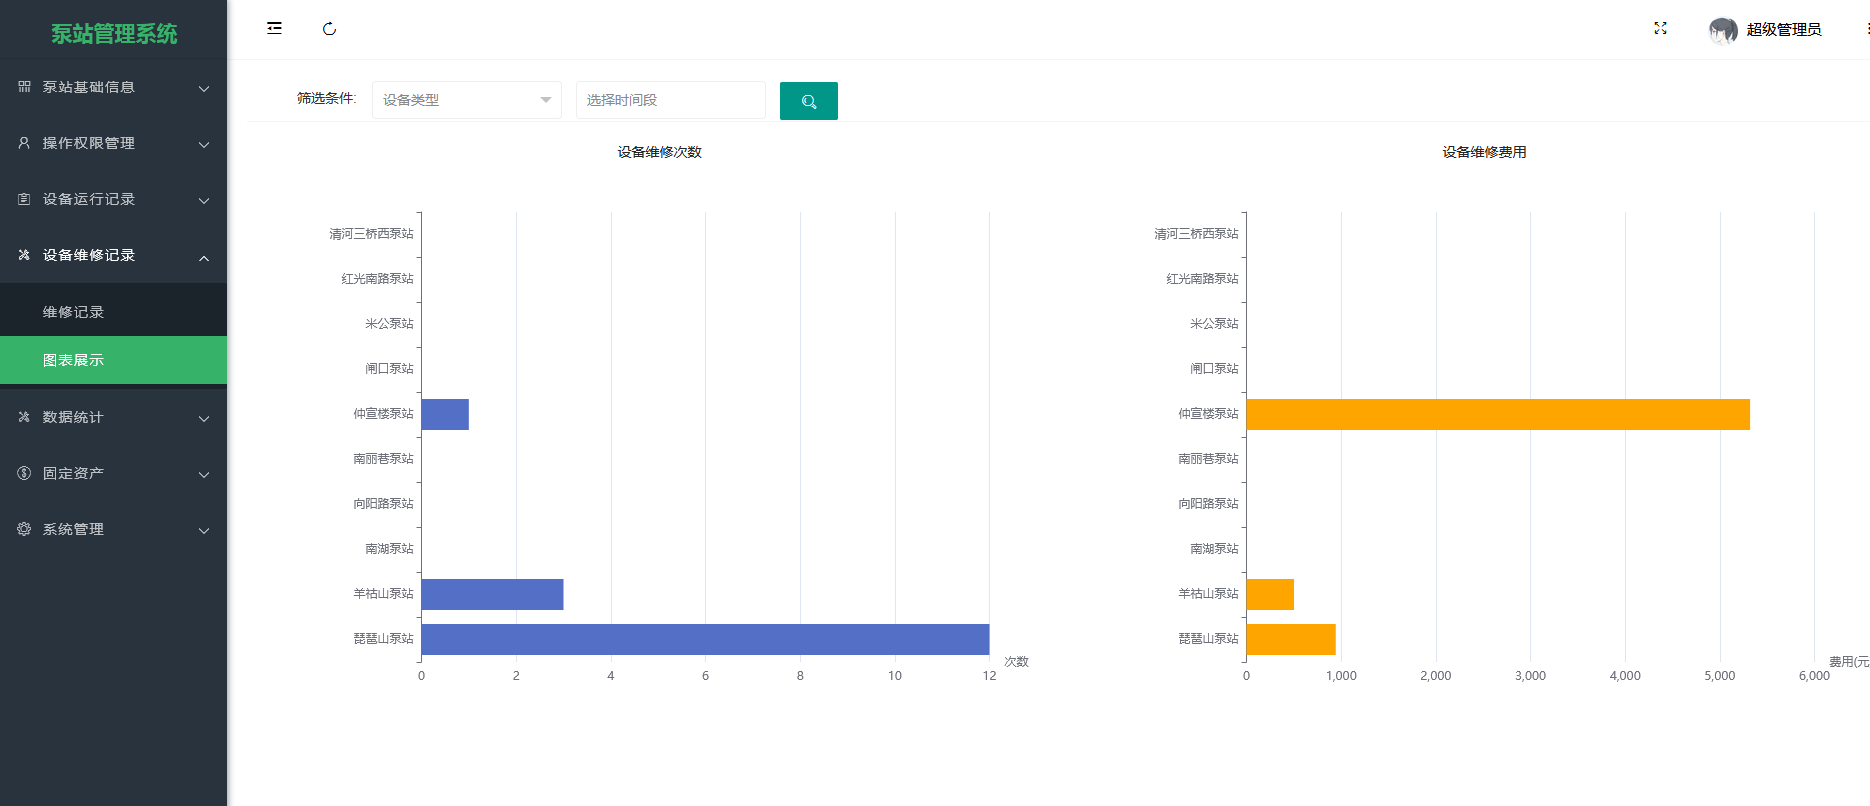Collapse the 设备维修记录 menu chevron

pyautogui.click(x=204, y=257)
